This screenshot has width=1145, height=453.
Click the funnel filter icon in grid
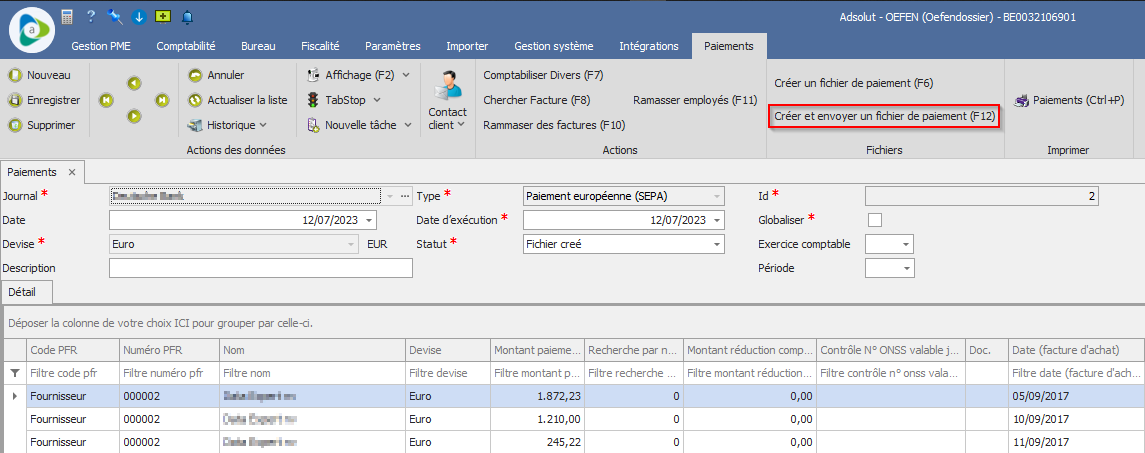15,373
